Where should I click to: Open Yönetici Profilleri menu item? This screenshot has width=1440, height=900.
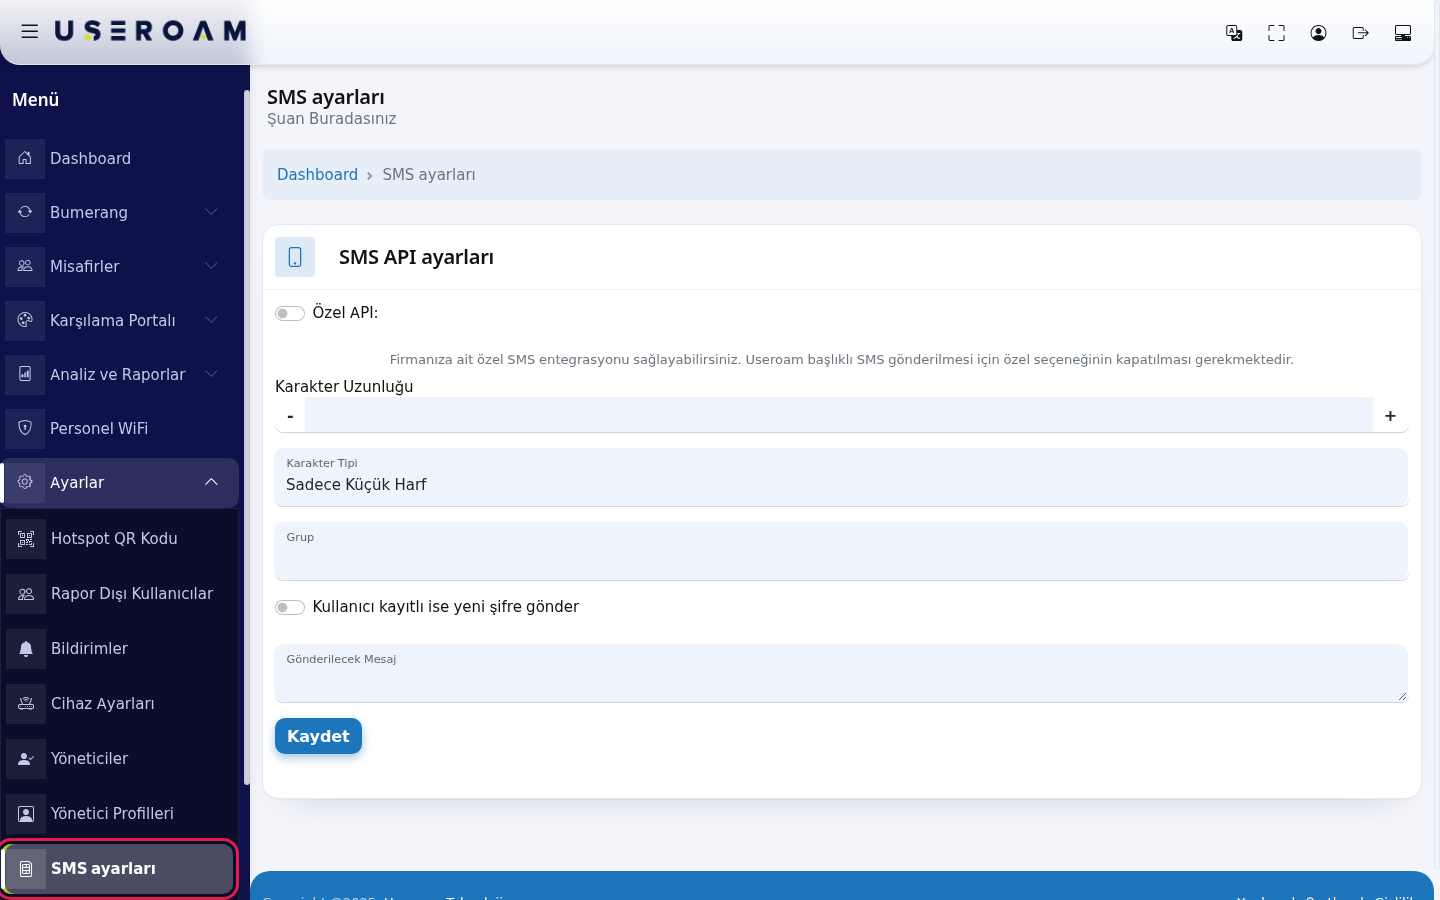pyautogui.click(x=120, y=813)
